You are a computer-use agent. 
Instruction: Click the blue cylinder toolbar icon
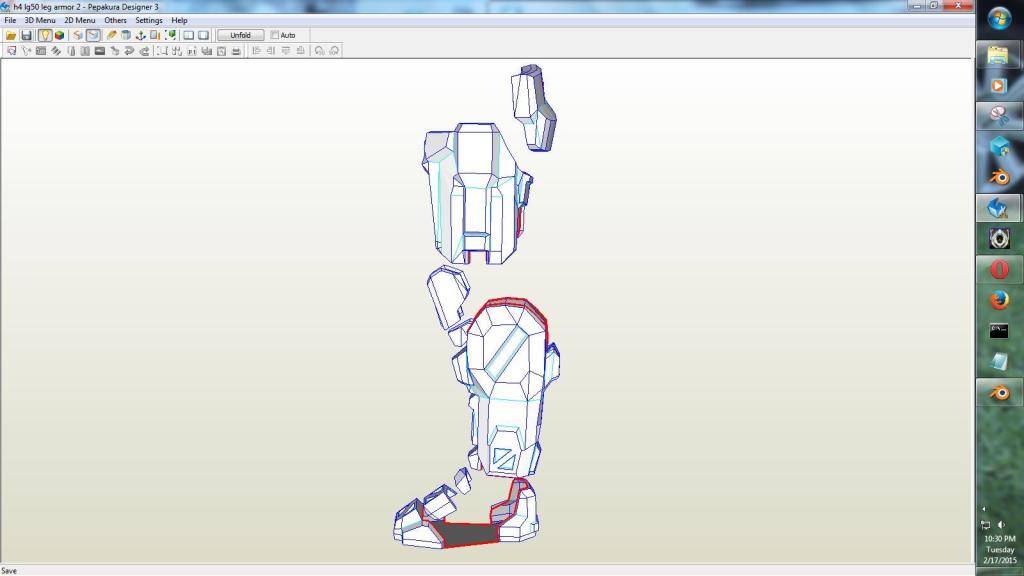[x=125, y=35]
